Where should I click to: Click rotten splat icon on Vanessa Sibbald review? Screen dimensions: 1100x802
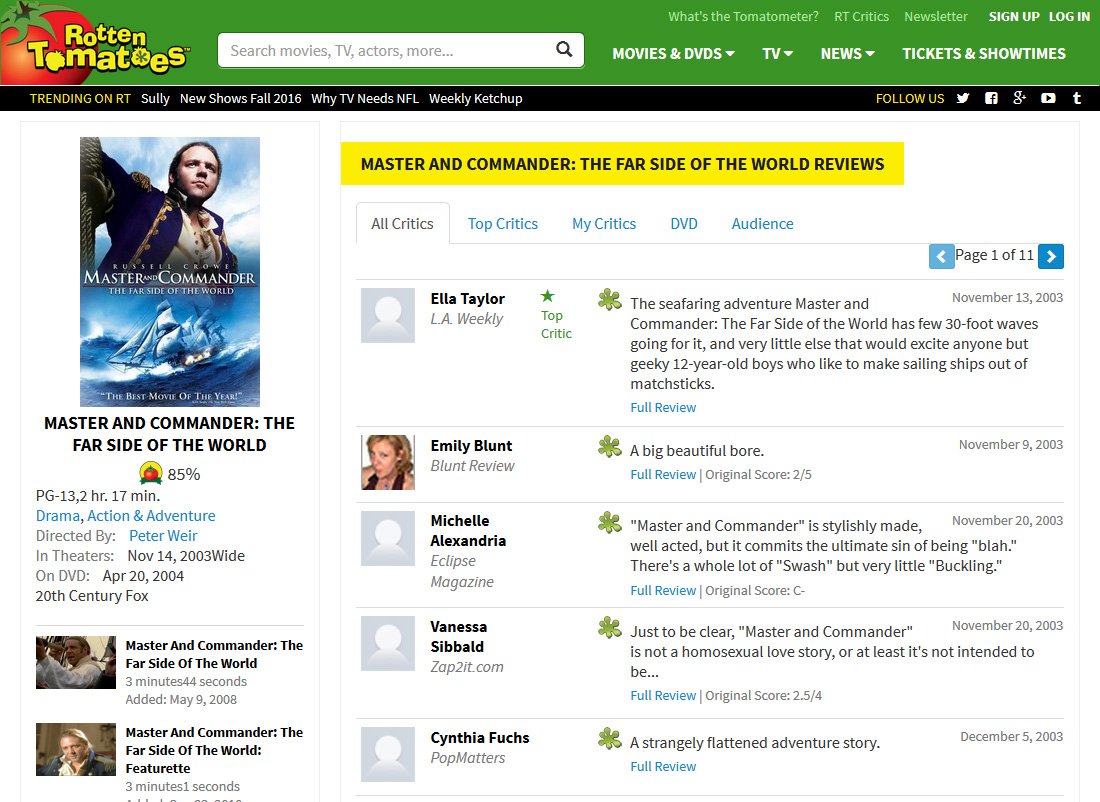(x=610, y=627)
